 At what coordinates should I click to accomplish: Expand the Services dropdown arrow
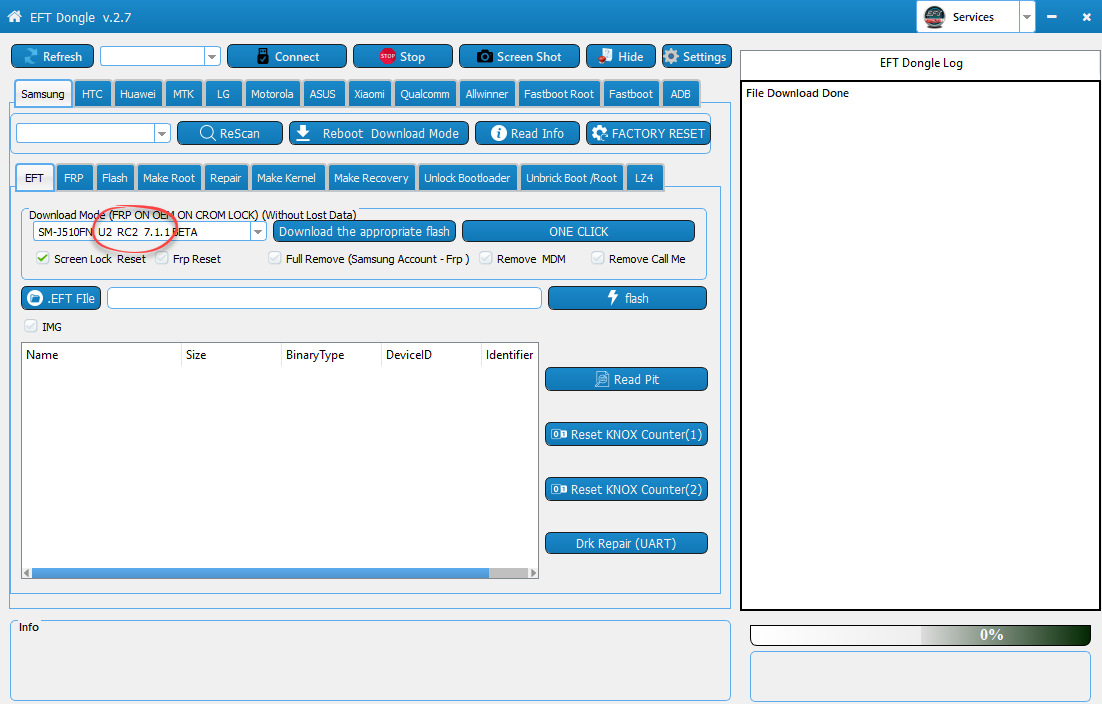tap(1027, 17)
